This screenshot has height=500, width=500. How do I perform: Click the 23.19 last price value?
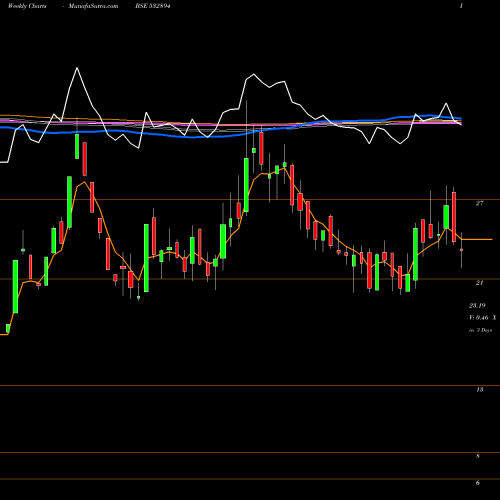tap(477, 305)
